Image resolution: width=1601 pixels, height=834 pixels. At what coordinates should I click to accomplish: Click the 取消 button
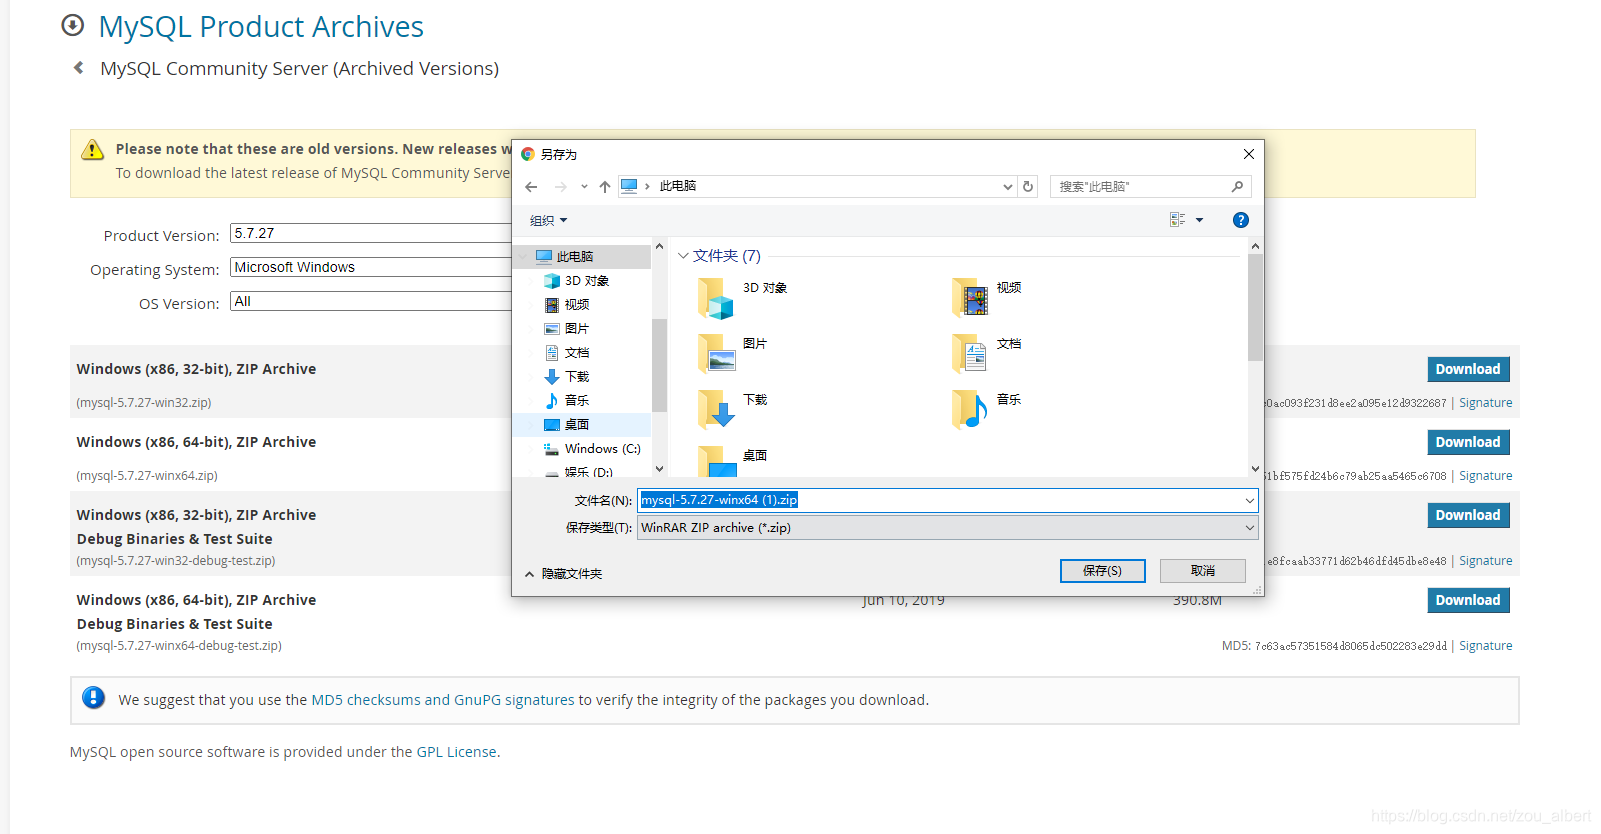[1203, 571]
